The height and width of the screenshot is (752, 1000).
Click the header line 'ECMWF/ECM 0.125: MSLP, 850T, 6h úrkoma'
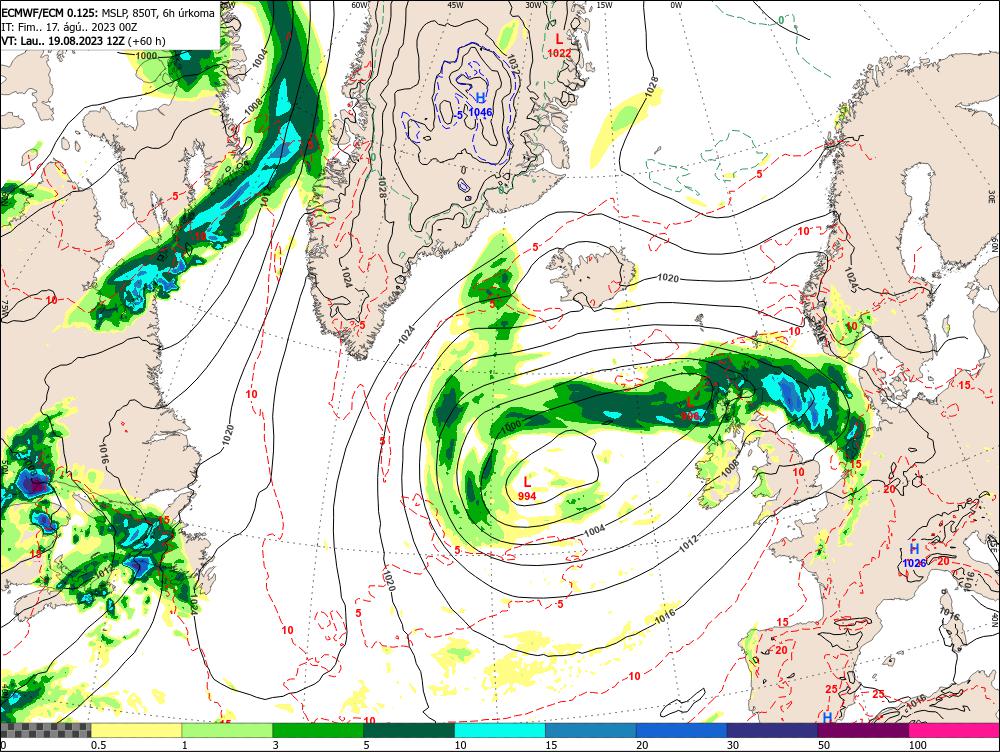pos(108,13)
